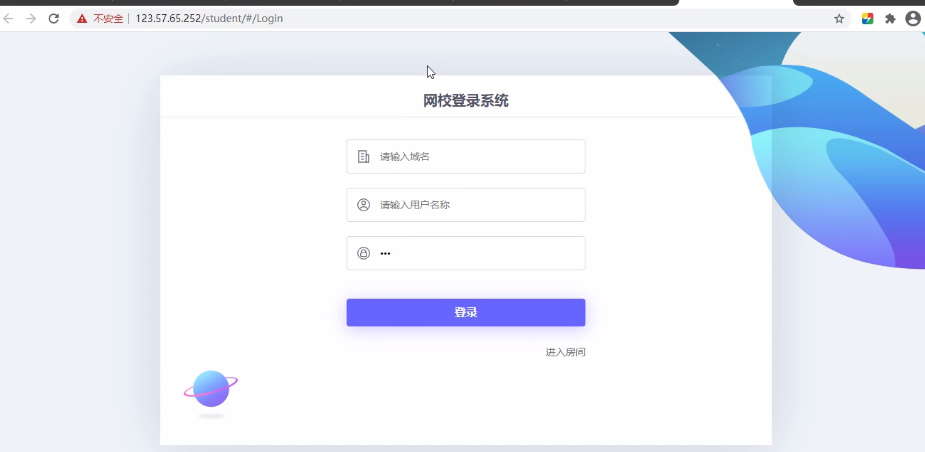Image resolution: width=925 pixels, height=452 pixels.
Task: Bookmark this page with the star icon
Action: point(839,18)
